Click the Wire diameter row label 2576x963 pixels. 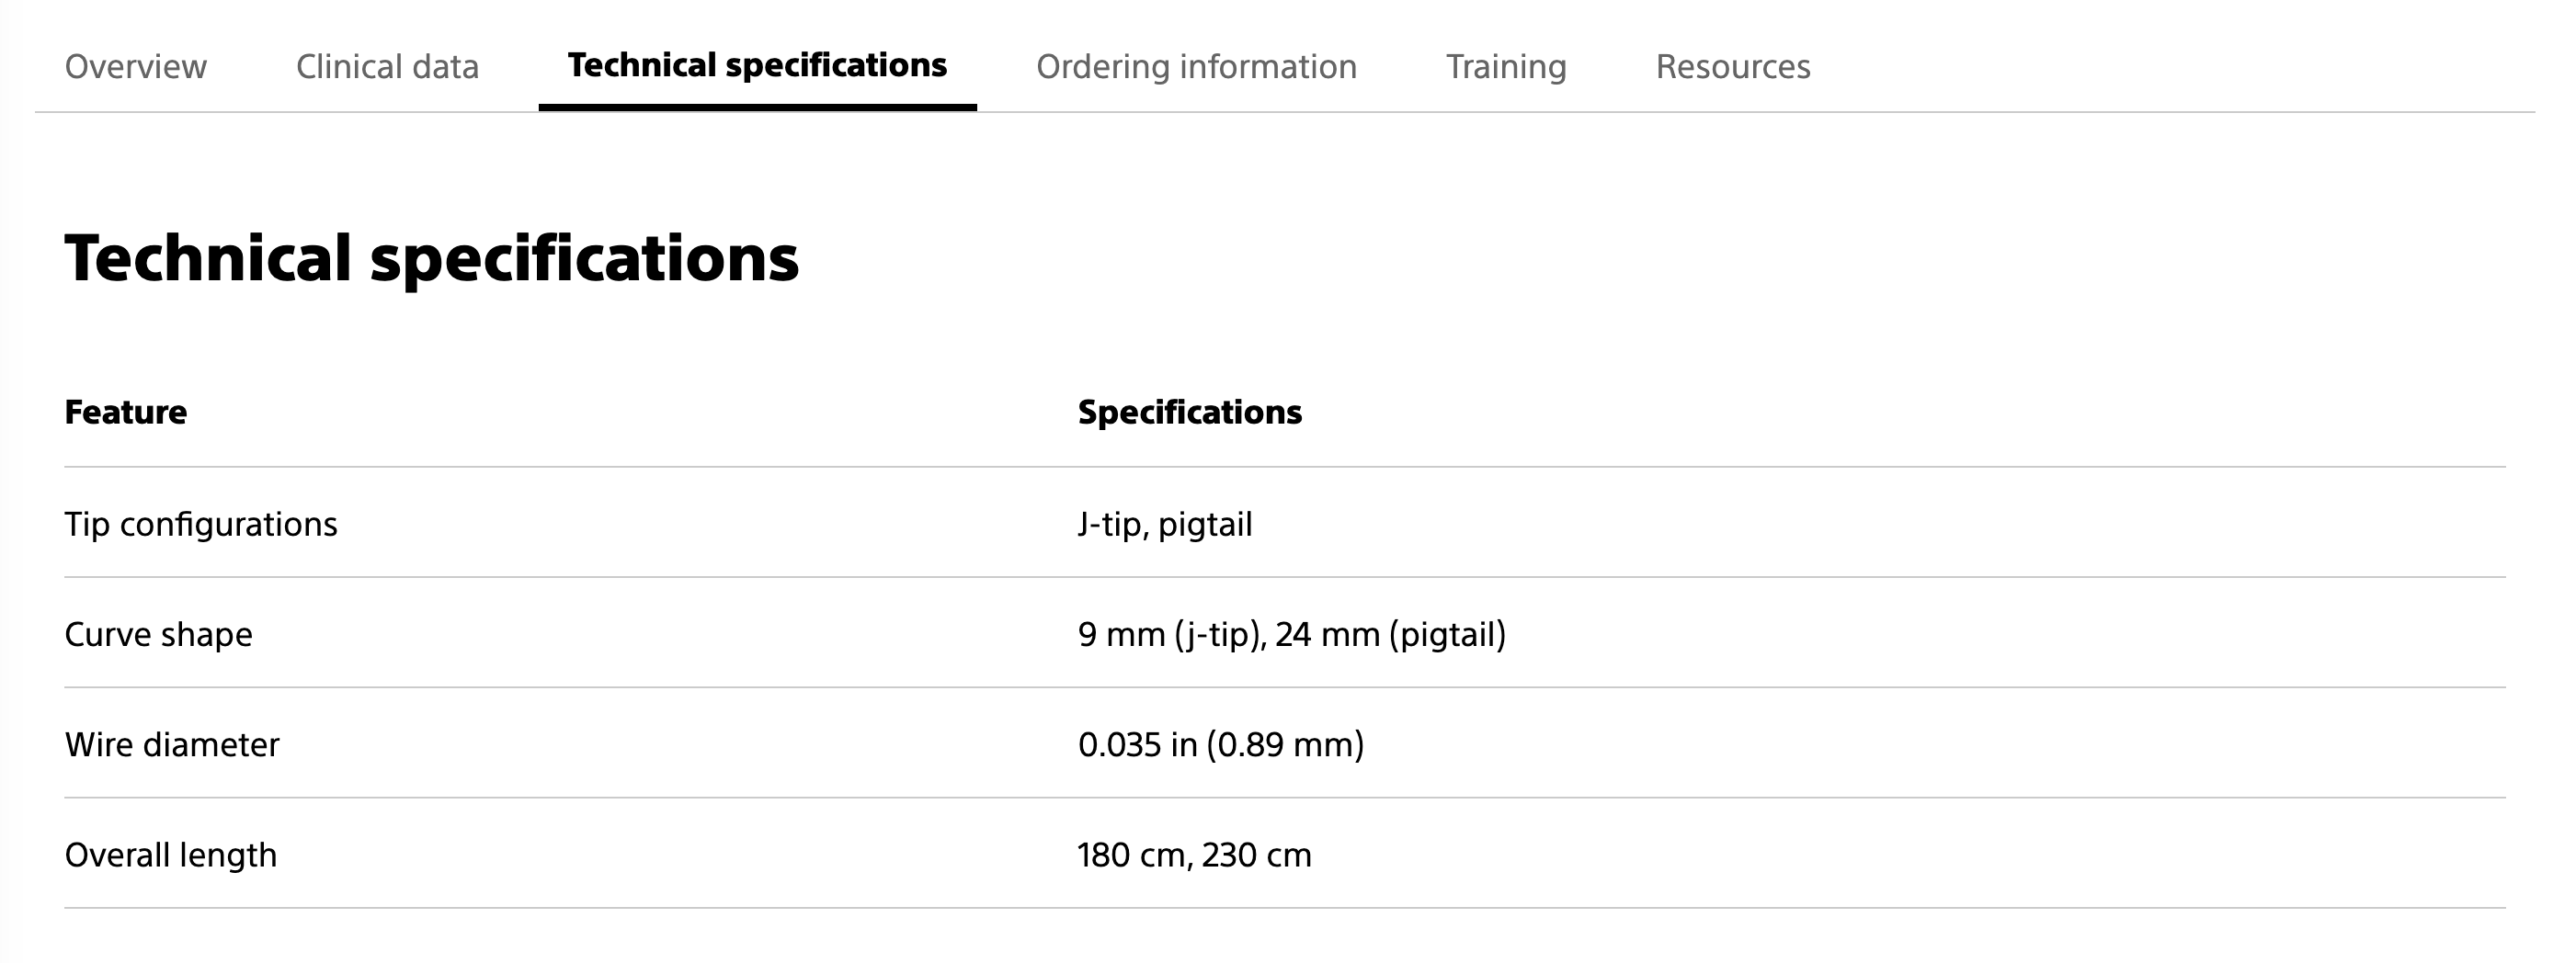click(x=172, y=745)
